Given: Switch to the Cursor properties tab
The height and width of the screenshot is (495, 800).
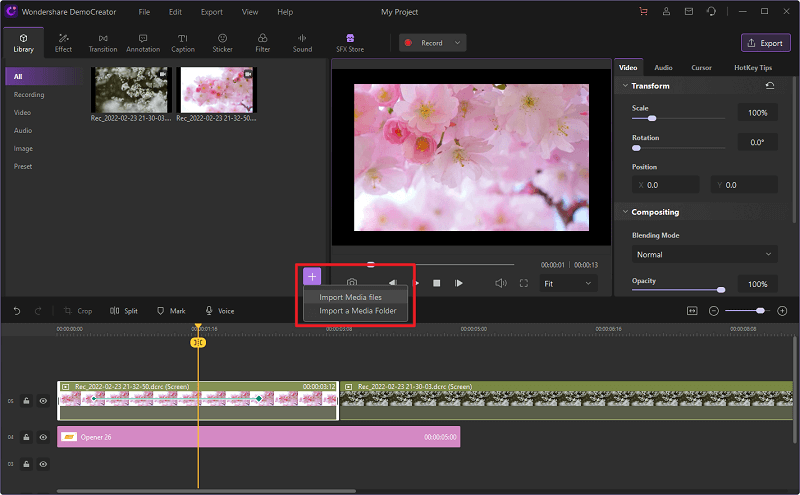Looking at the screenshot, I should (x=701, y=67).
